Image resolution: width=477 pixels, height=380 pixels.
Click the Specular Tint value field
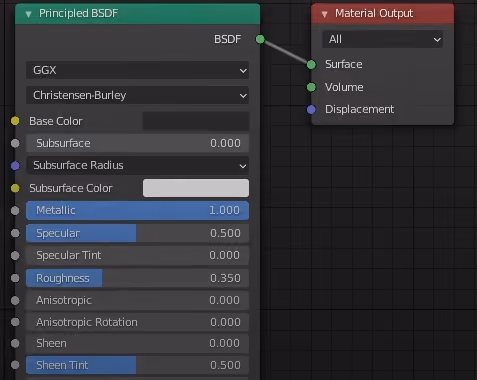(x=137, y=255)
